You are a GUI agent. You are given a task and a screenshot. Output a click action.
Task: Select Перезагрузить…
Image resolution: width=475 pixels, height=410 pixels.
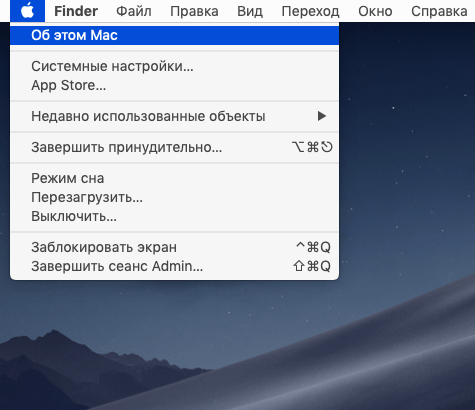pos(174,197)
